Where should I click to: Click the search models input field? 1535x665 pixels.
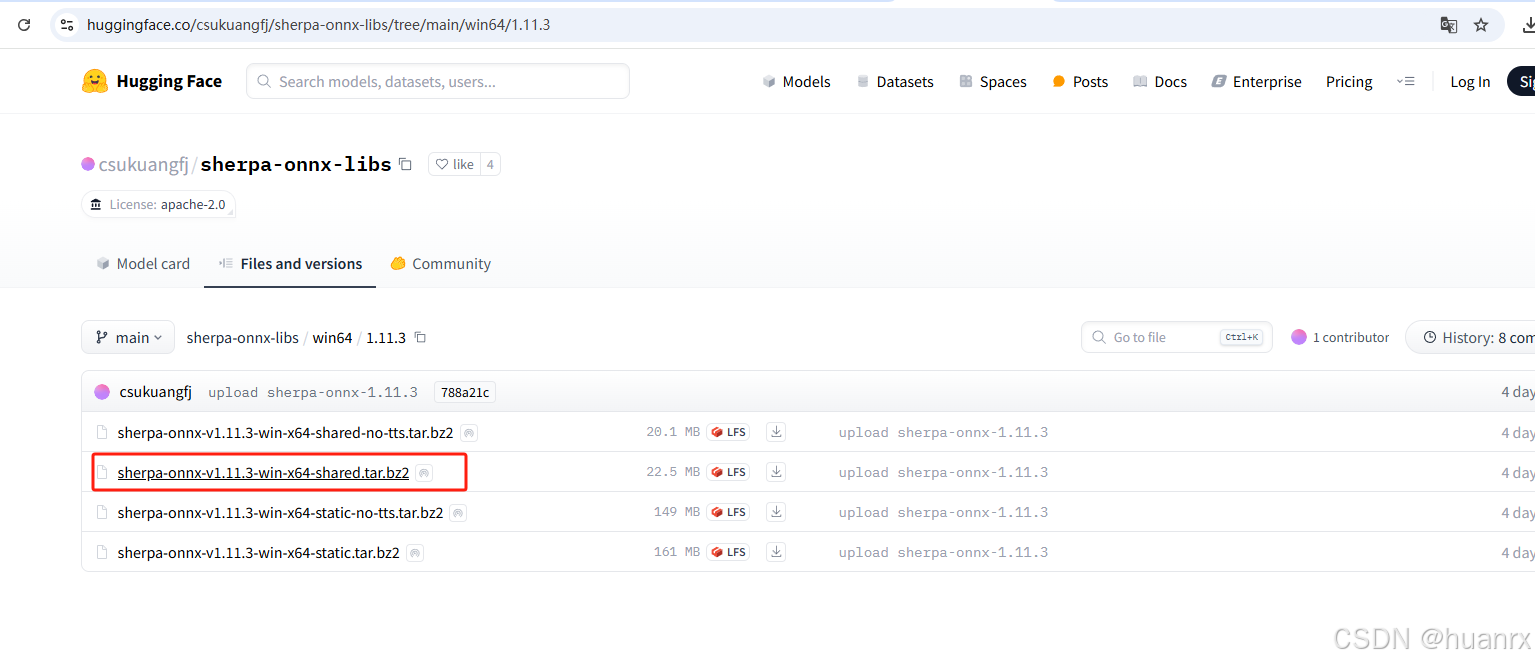(x=438, y=81)
